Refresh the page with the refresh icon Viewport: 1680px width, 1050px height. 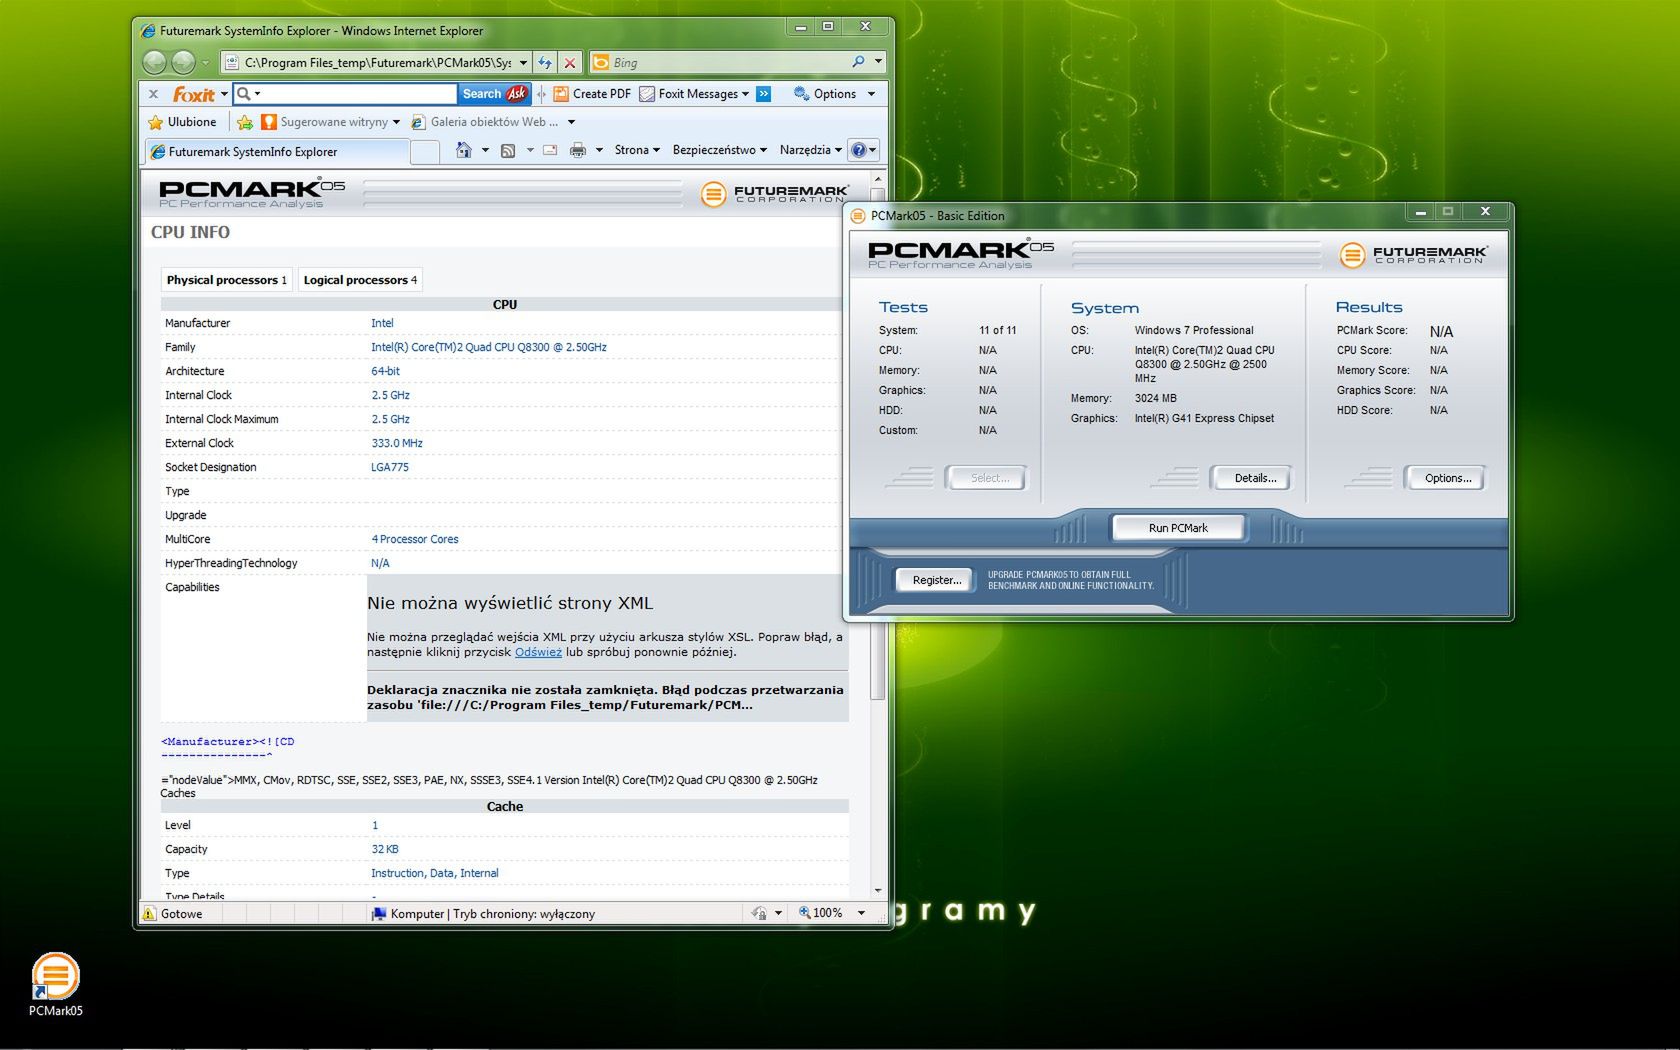tap(545, 63)
